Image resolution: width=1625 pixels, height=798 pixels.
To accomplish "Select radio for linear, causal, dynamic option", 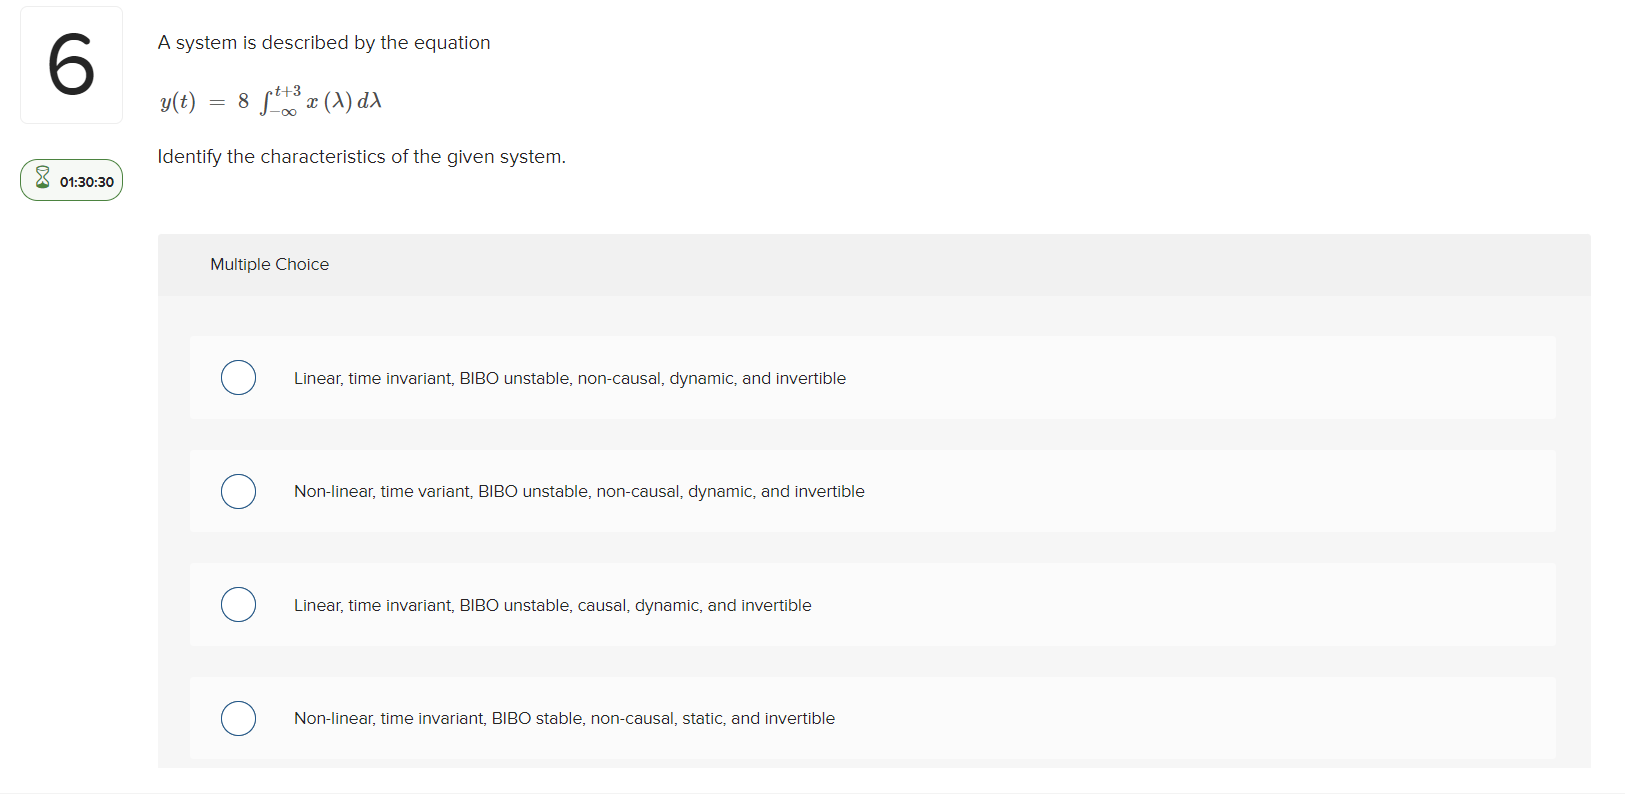I will [238, 605].
